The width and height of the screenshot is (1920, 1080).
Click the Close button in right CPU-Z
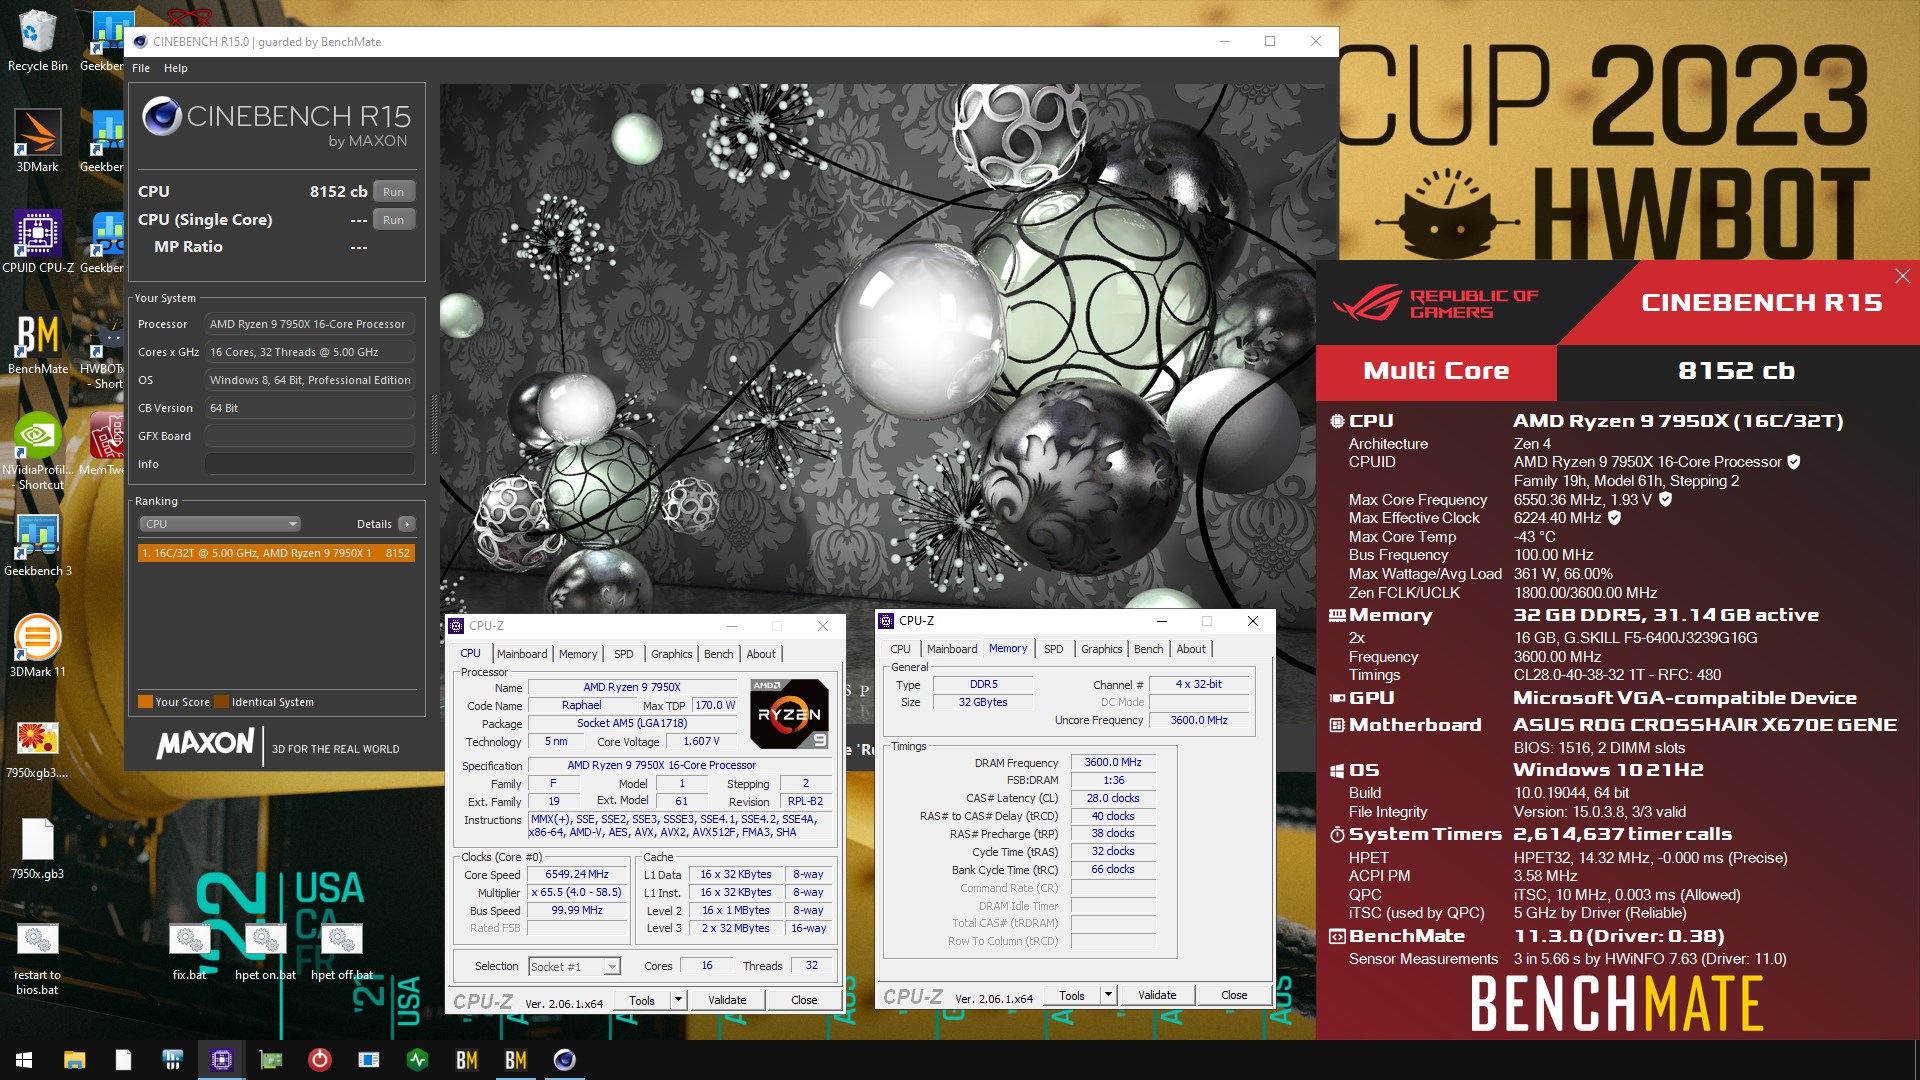(1234, 995)
